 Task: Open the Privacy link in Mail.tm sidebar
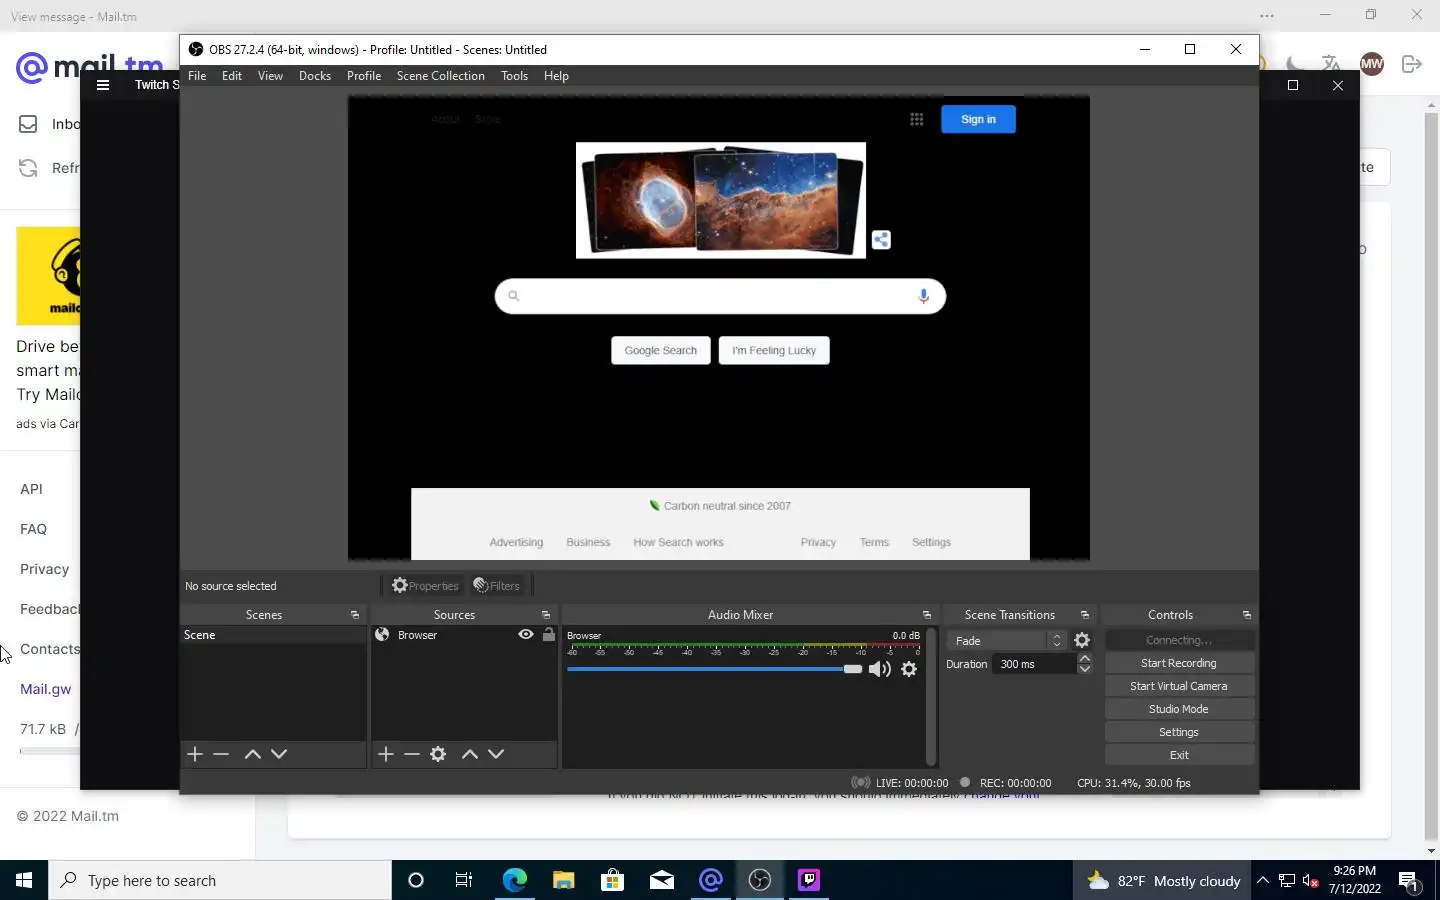[x=45, y=569]
